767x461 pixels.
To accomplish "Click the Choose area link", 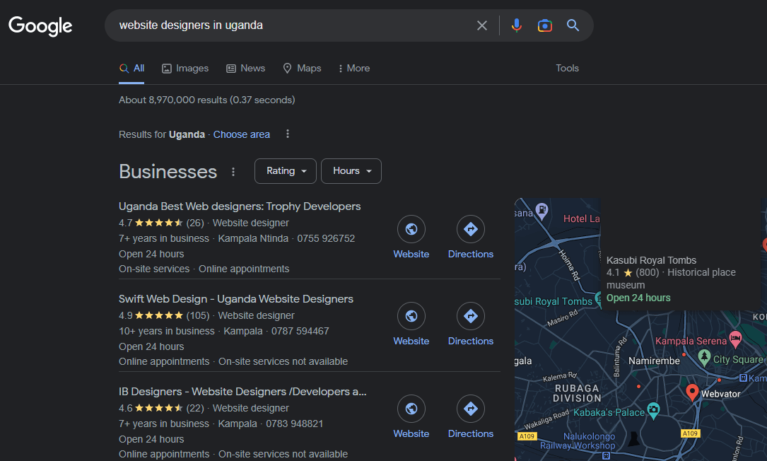I will (x=241, y=135).
